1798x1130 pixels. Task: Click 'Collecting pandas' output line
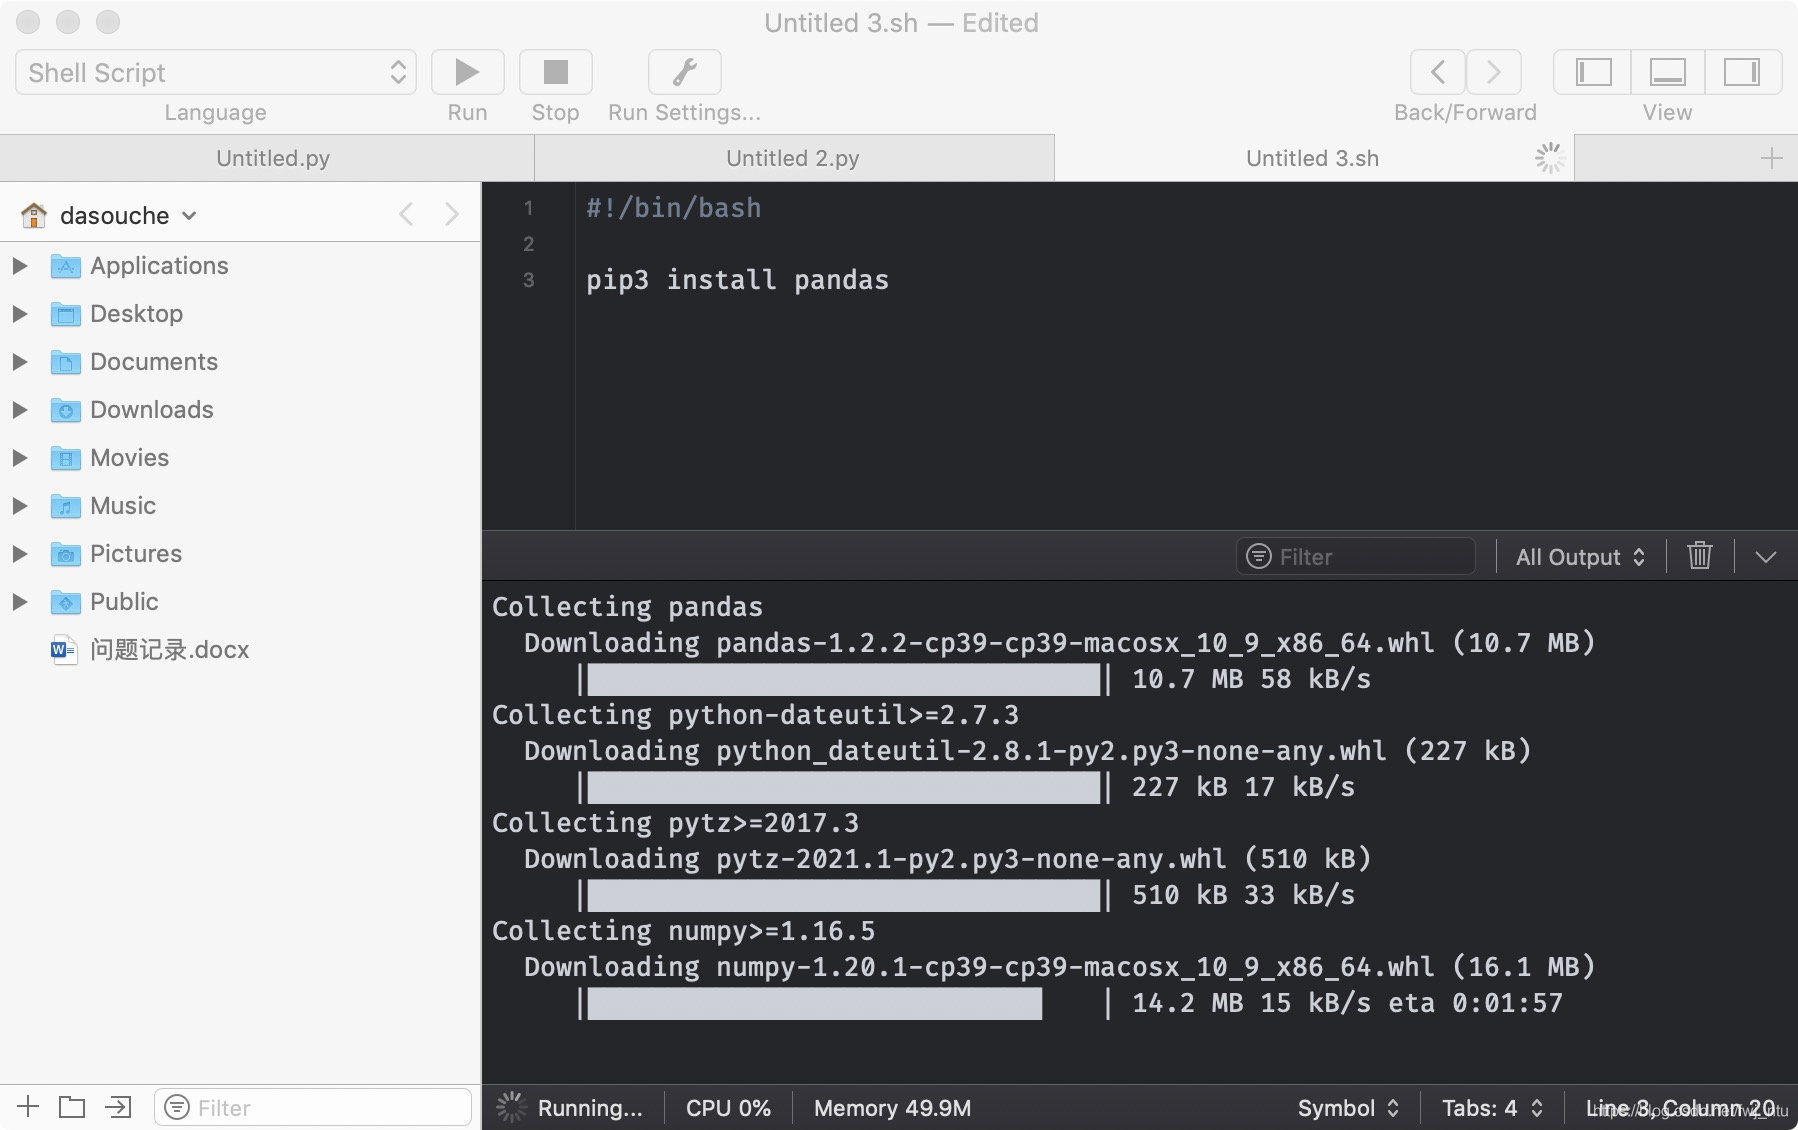[627, 606]
